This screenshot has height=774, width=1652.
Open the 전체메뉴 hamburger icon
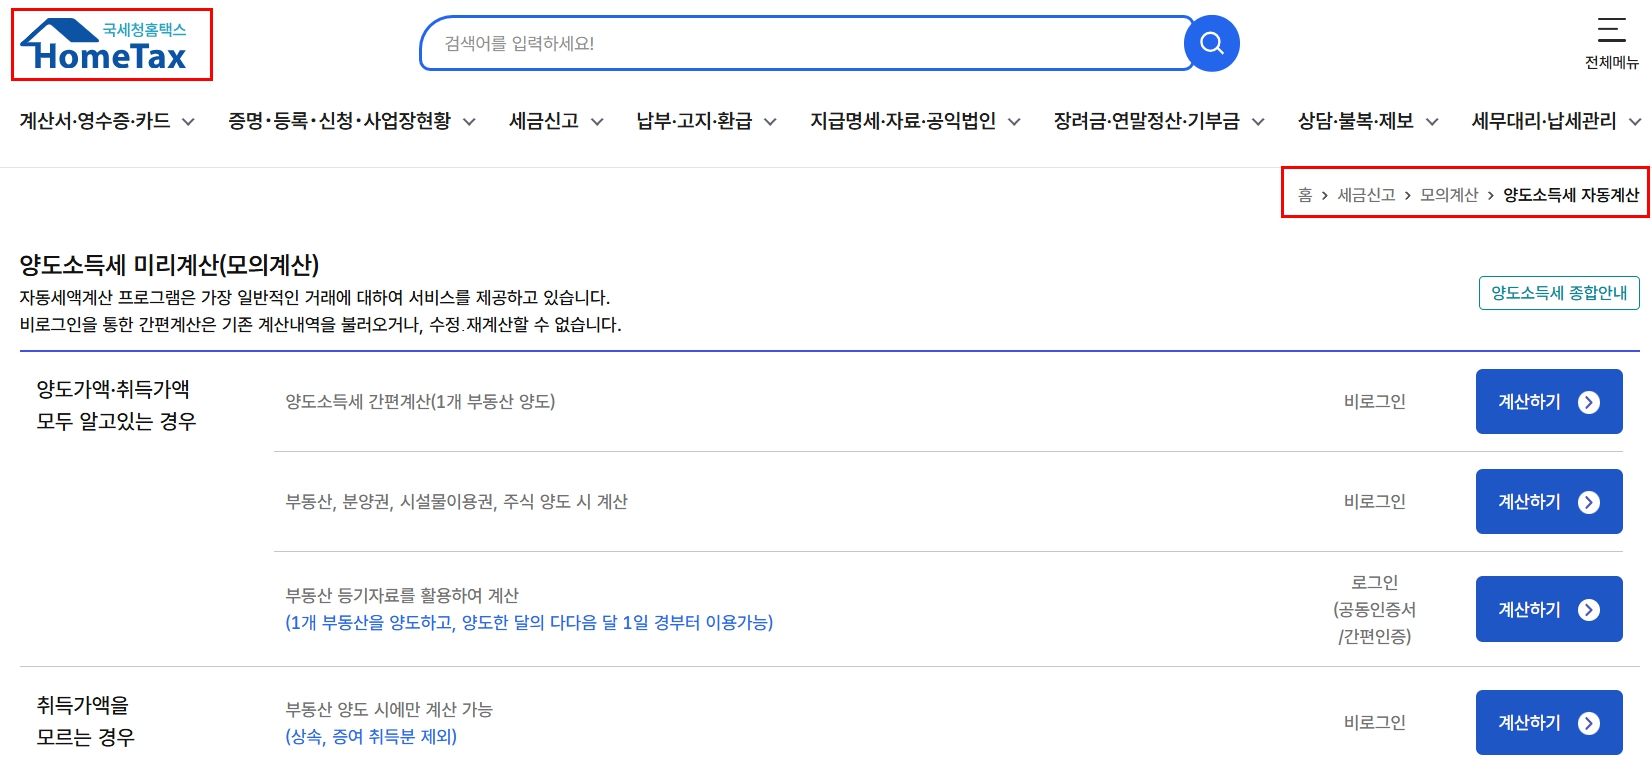[x=1612, y=30]
